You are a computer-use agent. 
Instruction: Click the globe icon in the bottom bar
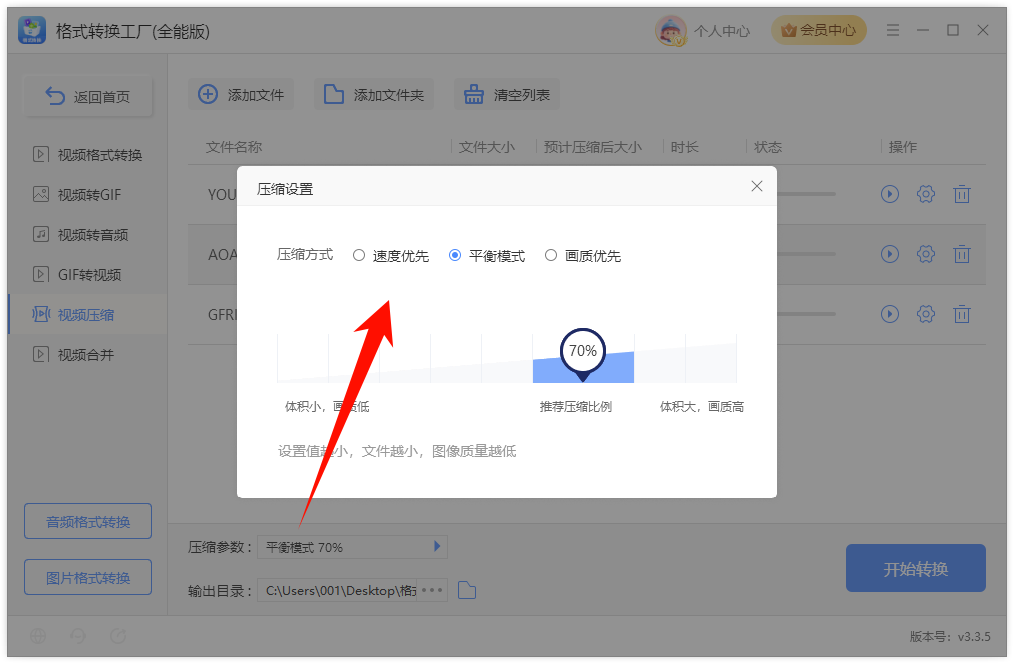[38, 636]
